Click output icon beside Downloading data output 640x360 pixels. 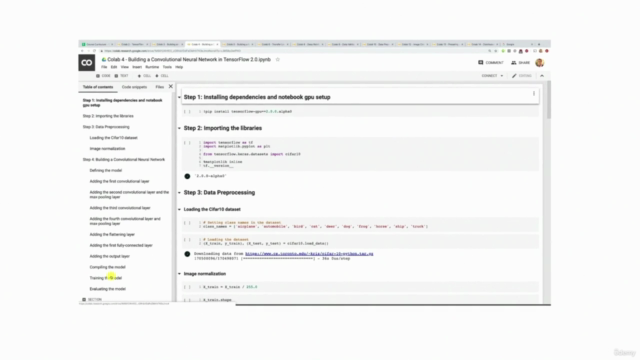point(187,254)
